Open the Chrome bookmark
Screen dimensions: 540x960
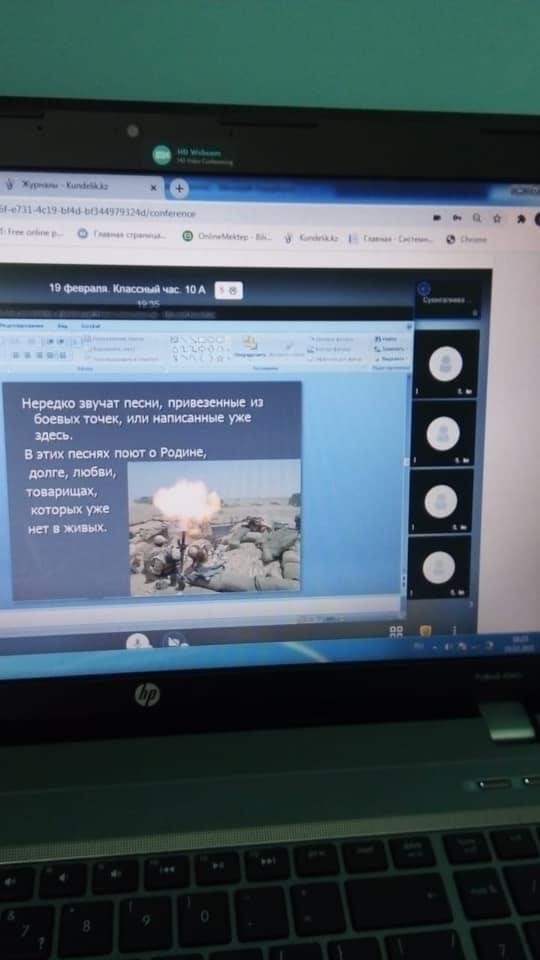click(467, 239)
